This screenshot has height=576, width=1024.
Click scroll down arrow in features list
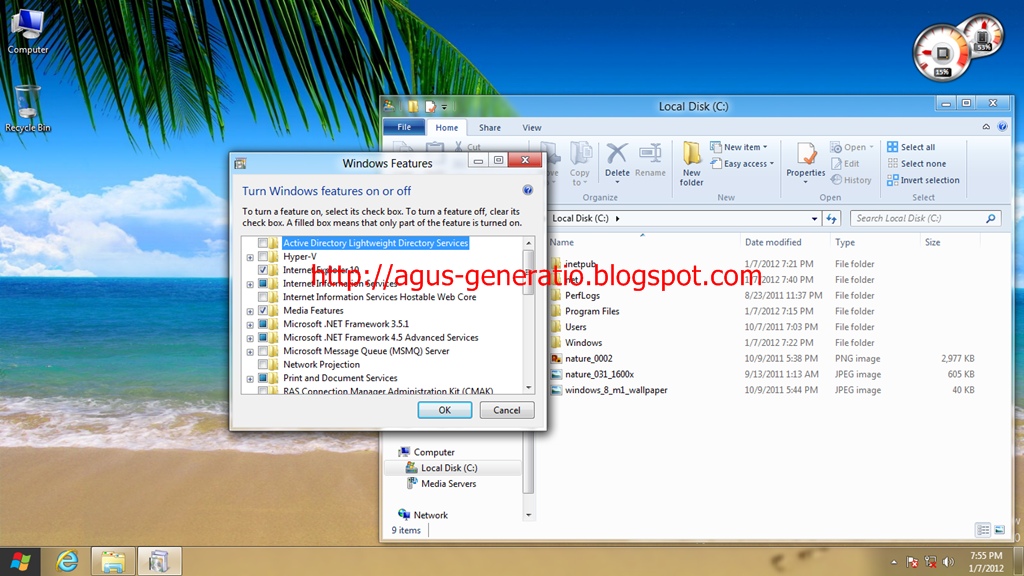529,388
